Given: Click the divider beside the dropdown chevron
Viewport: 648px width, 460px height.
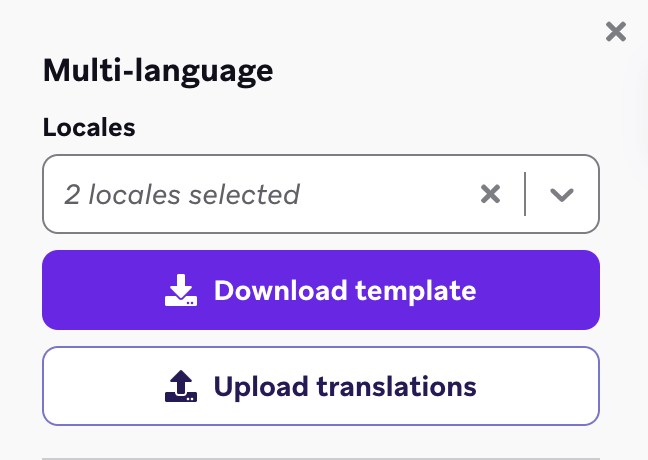Looking at the screenshot, I should coord(525,194).
